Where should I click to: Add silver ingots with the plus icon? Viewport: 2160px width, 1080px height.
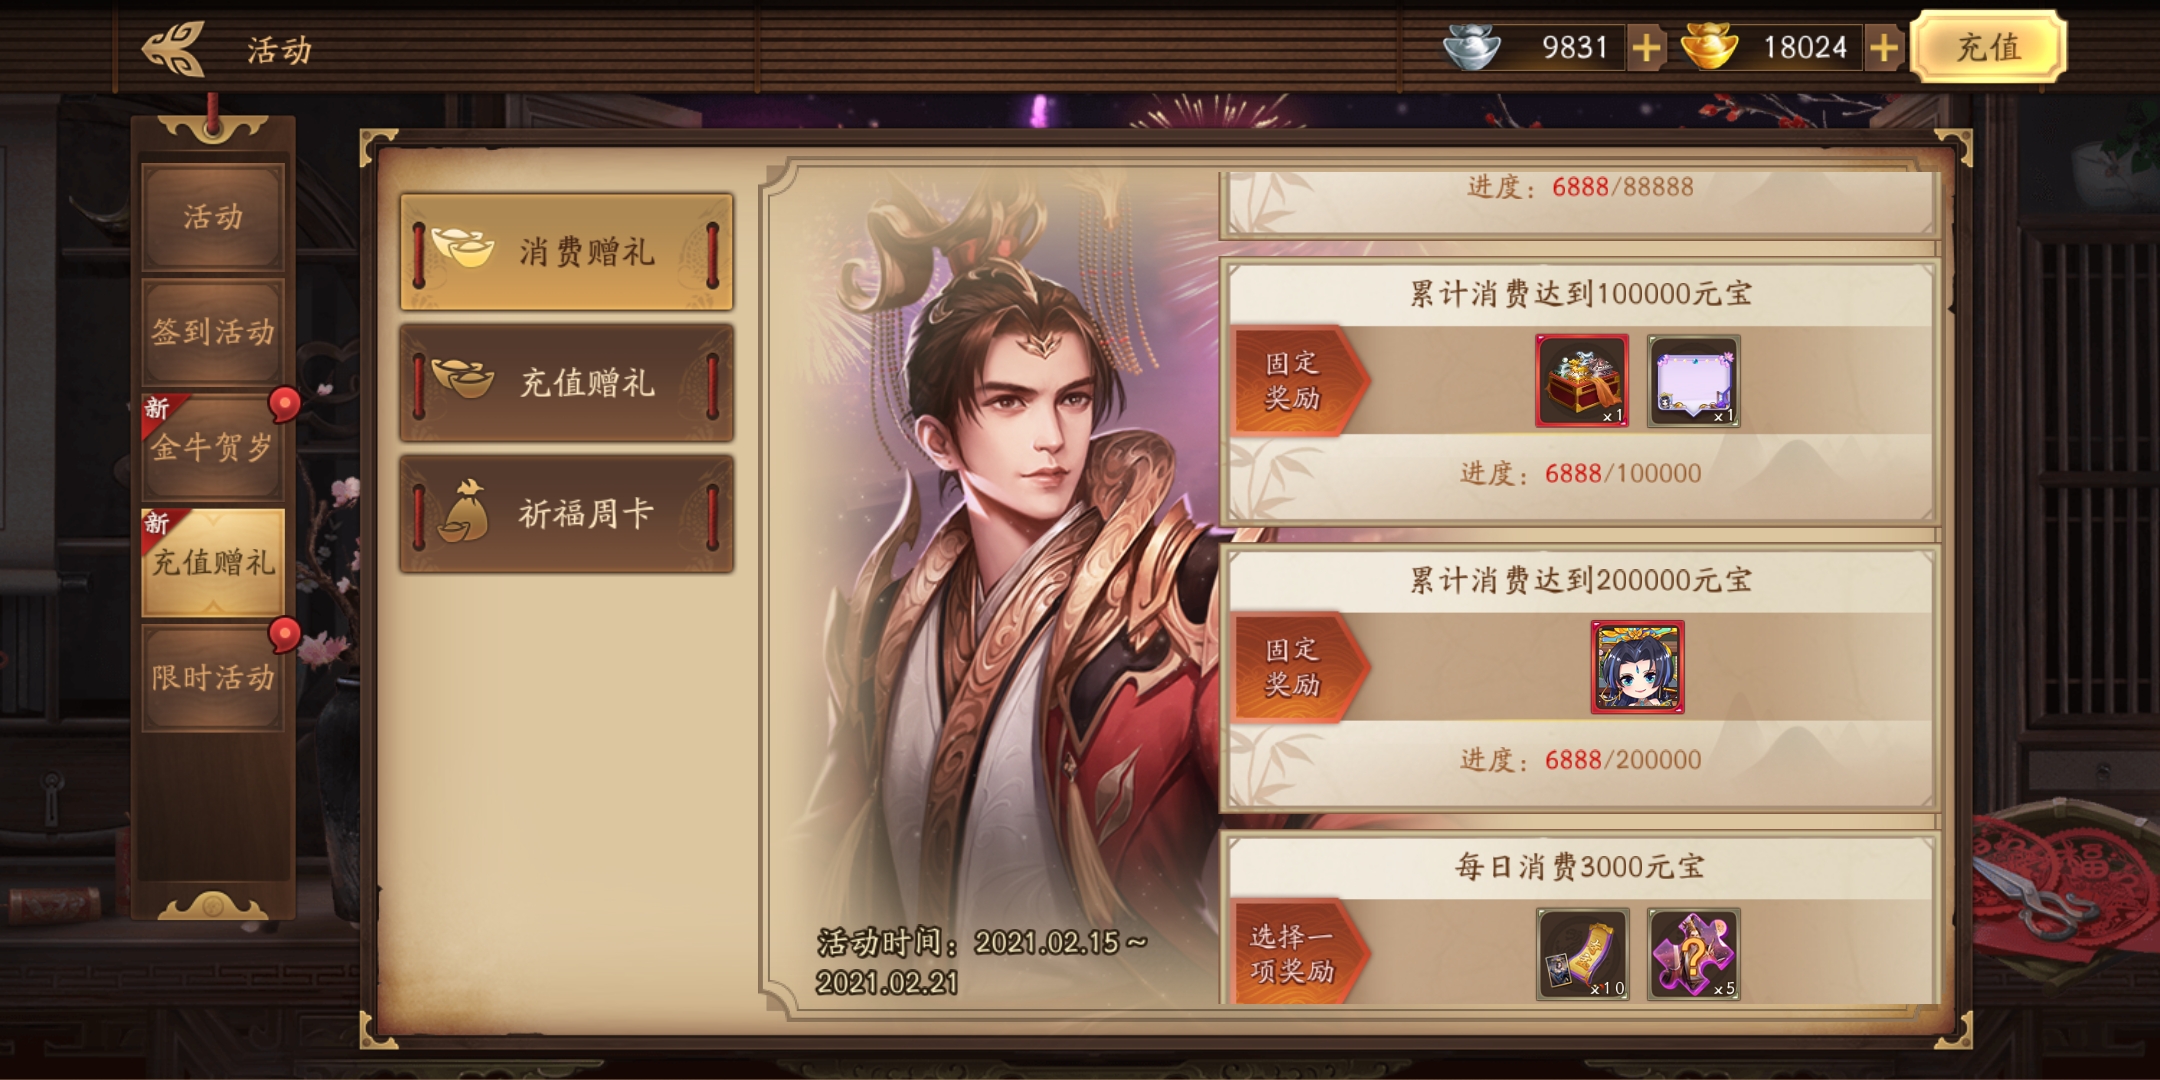[x=1646, y=48]
